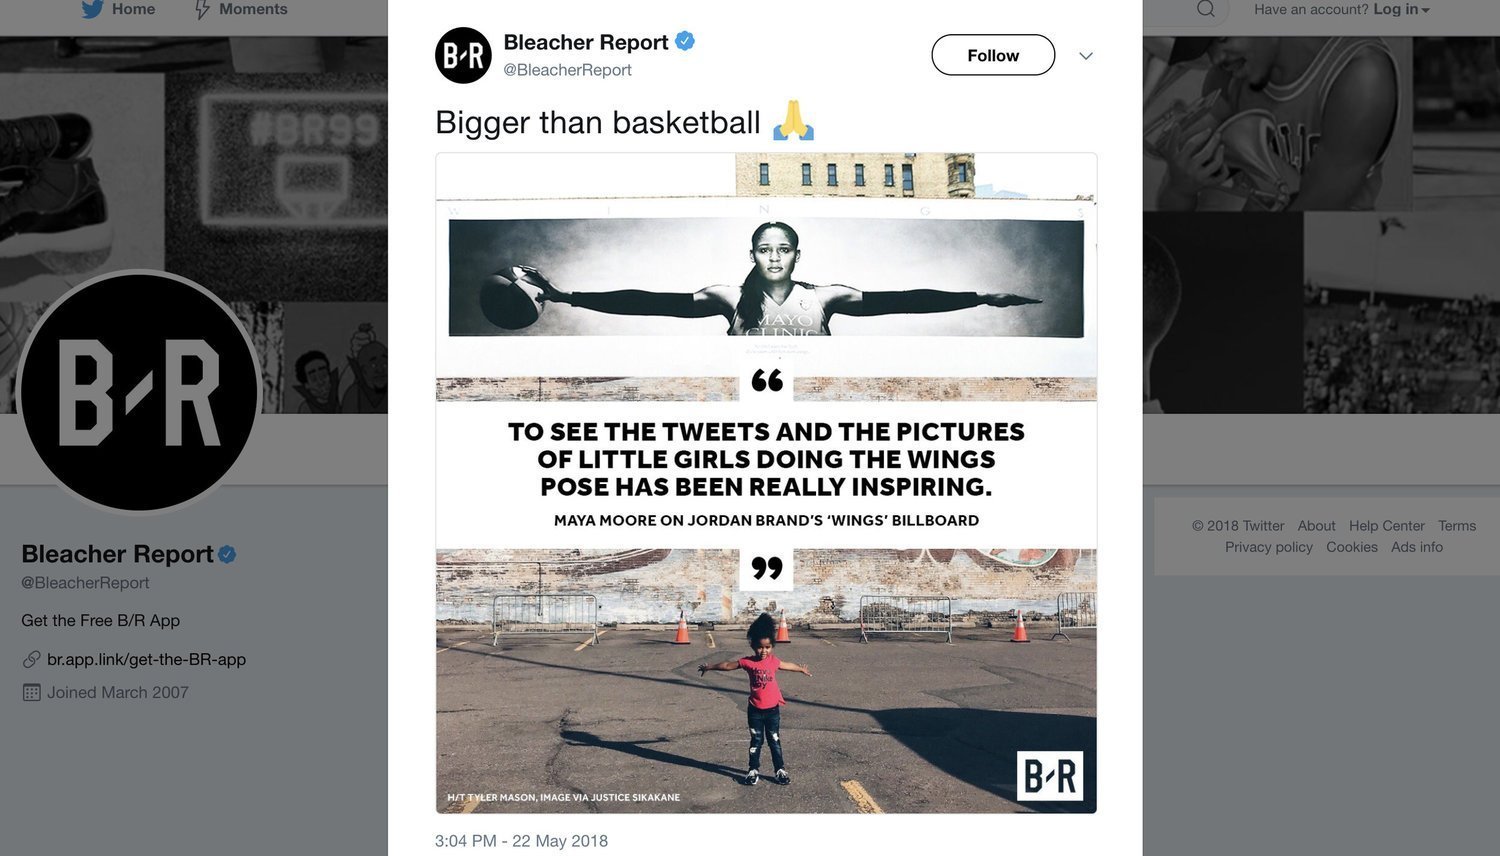The width and height of the screenshot is (1500, 856).
Task: Click the Ads info footer link
Action: point(1417,547)
